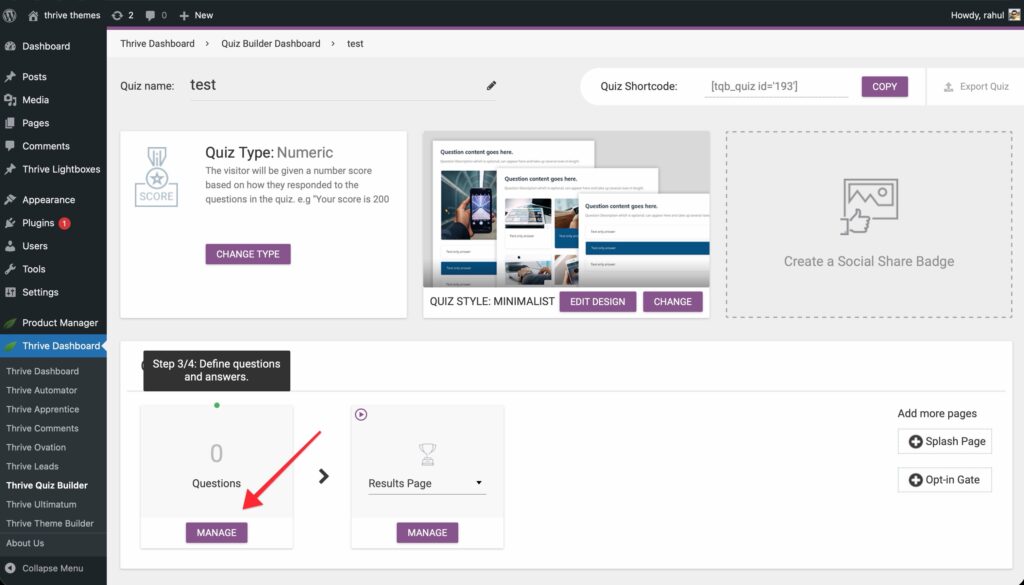This screenshot has width=1024, height=585.
Task: Click the updates icon showing 2
Action: tap(123, 15)
